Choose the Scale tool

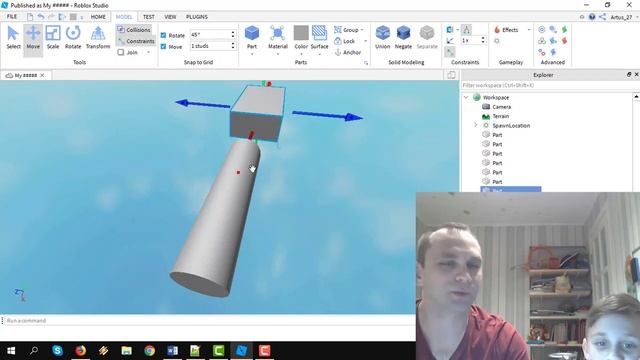pos(53,38)
